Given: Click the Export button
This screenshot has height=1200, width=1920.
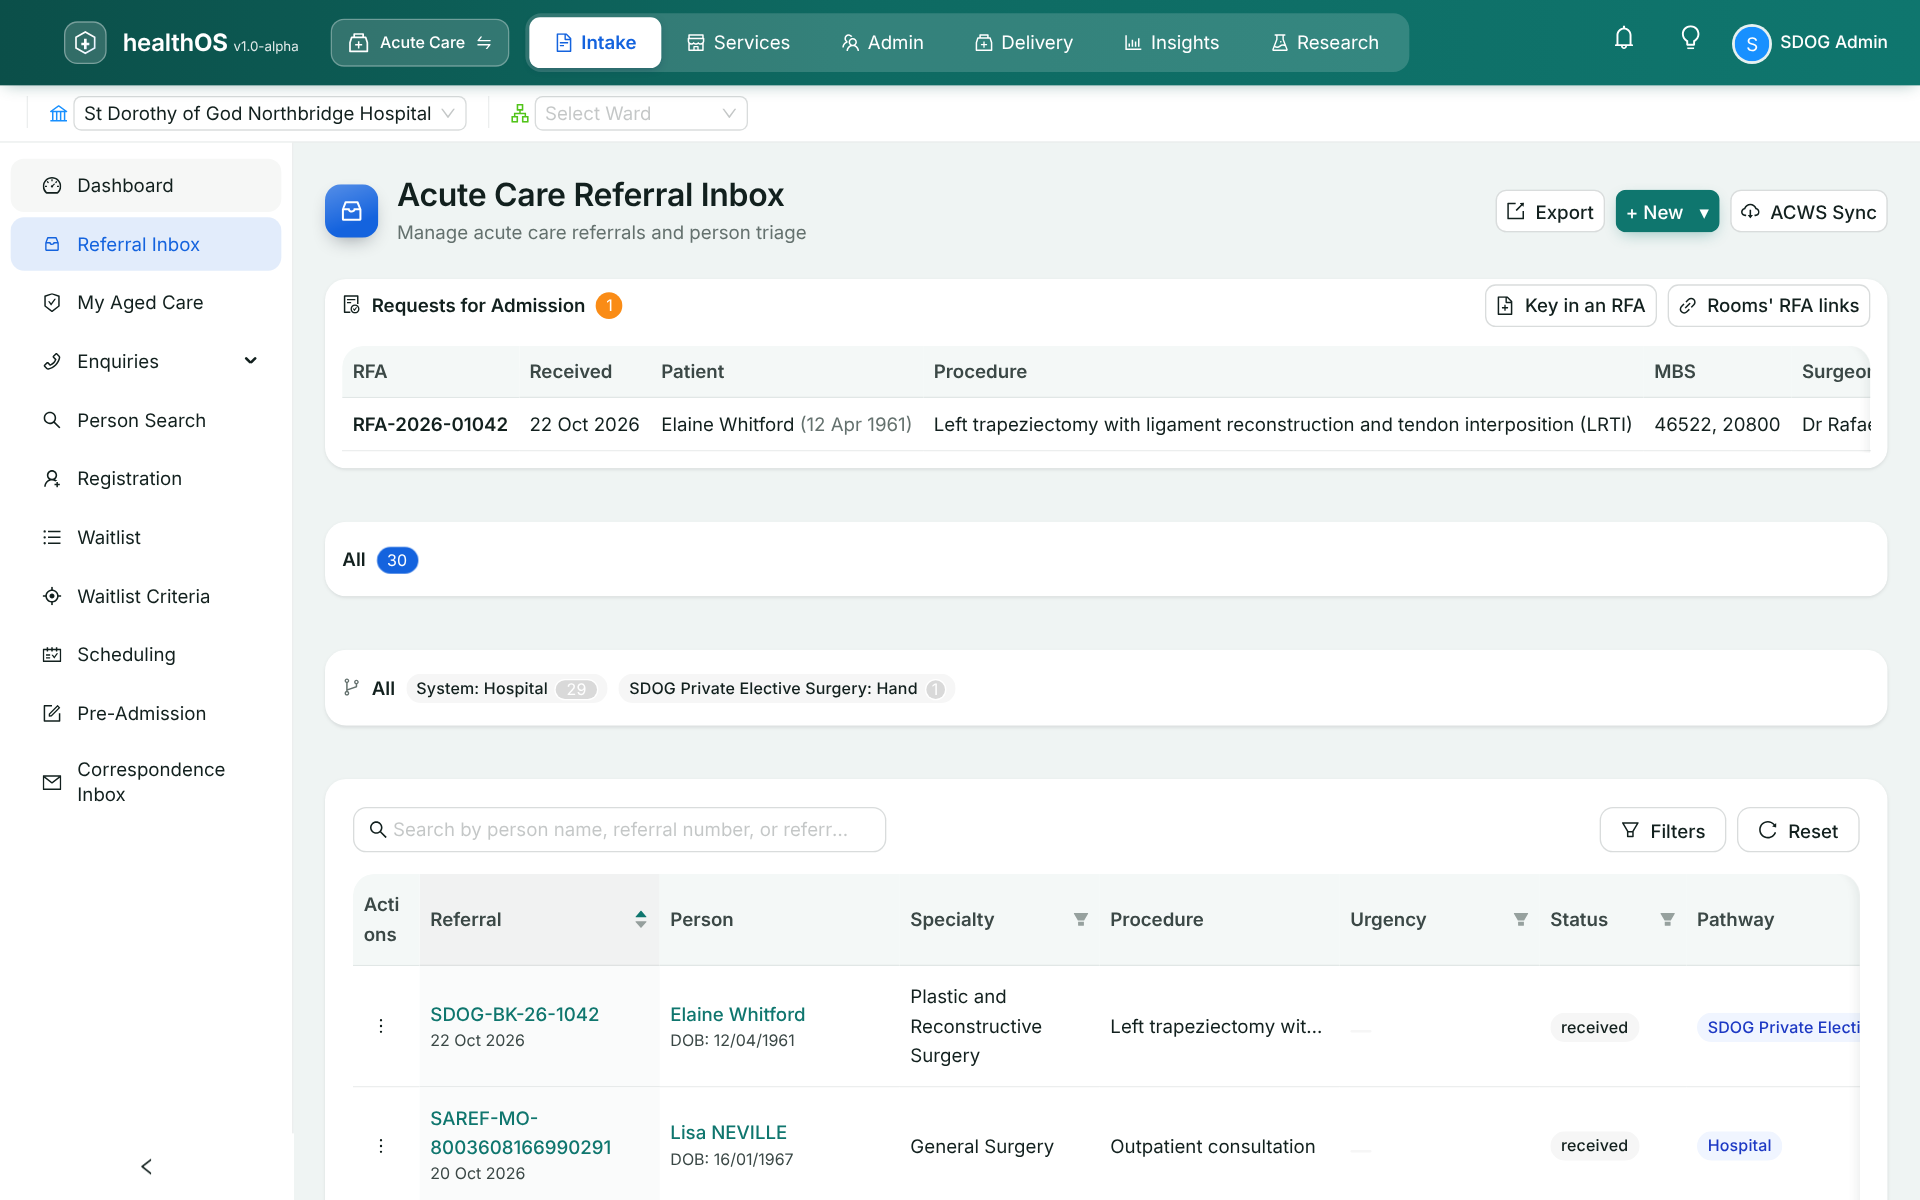Looking at the screenshot, I should tap(1550, 212).
